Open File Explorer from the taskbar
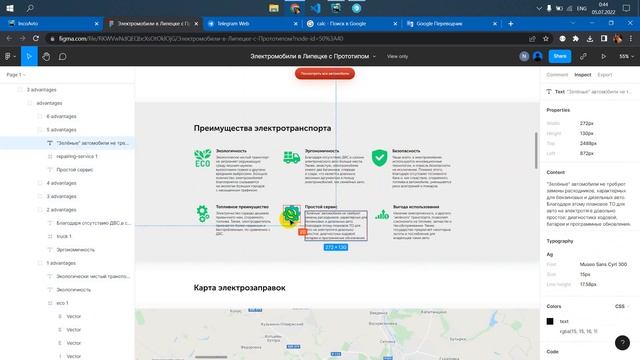This screenshot has height=360, width=640. click(273, 8)
